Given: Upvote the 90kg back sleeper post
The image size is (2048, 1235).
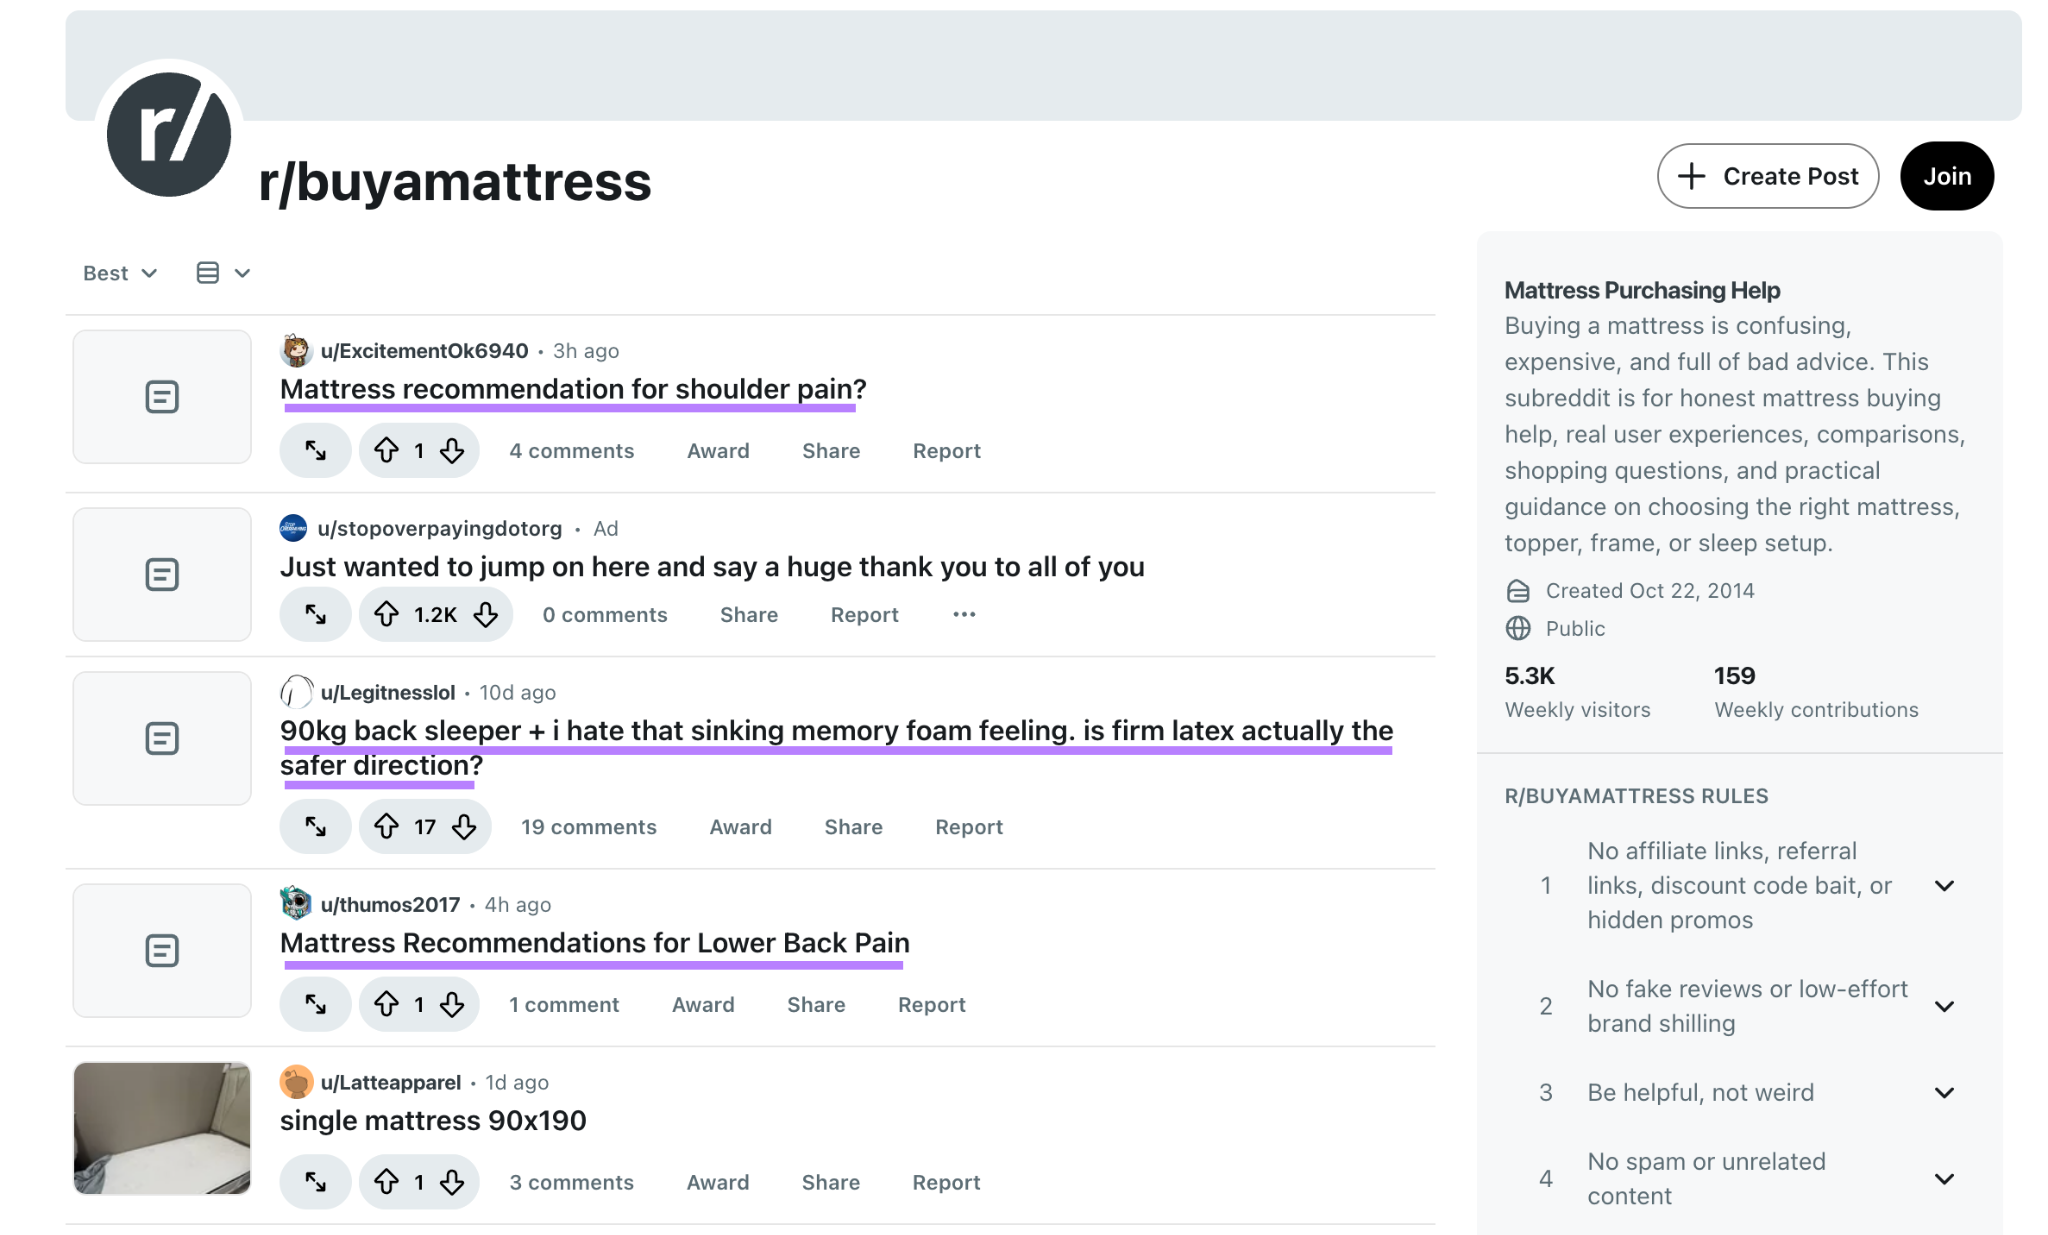Looking at the screenshot, I should click(386, 827).
